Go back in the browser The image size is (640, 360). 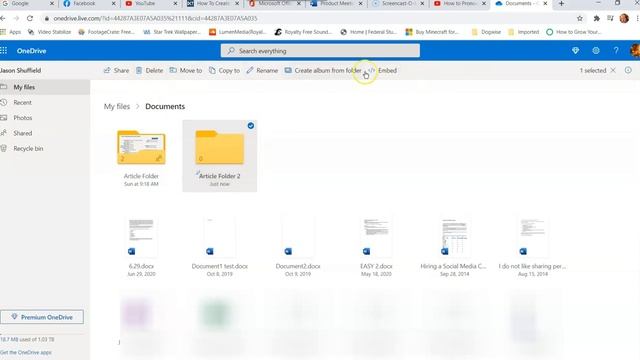(x=3, y=18)
